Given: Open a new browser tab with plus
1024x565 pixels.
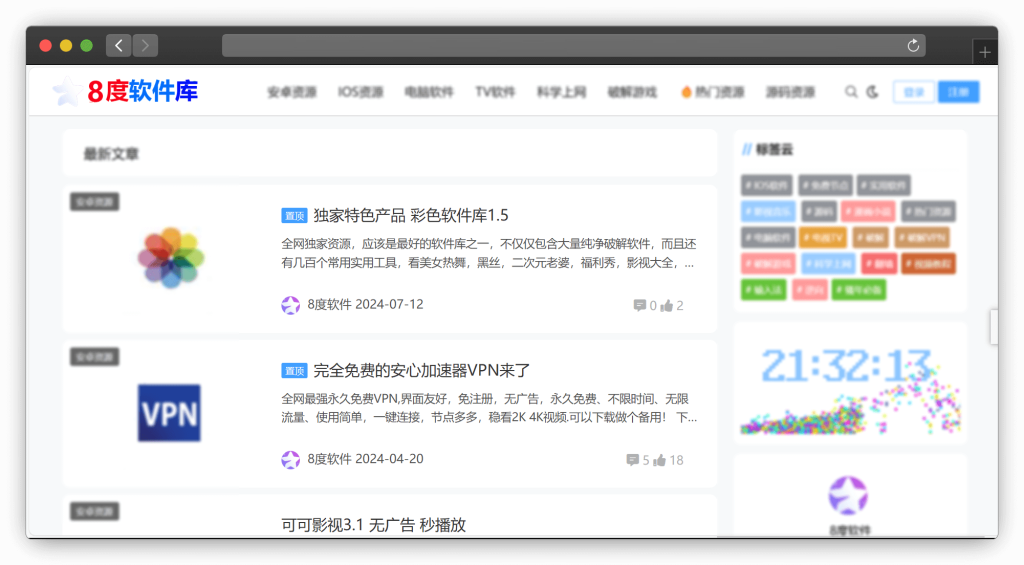Looking at the screenshot, I should pyautogui.click(x=985, y=52).
